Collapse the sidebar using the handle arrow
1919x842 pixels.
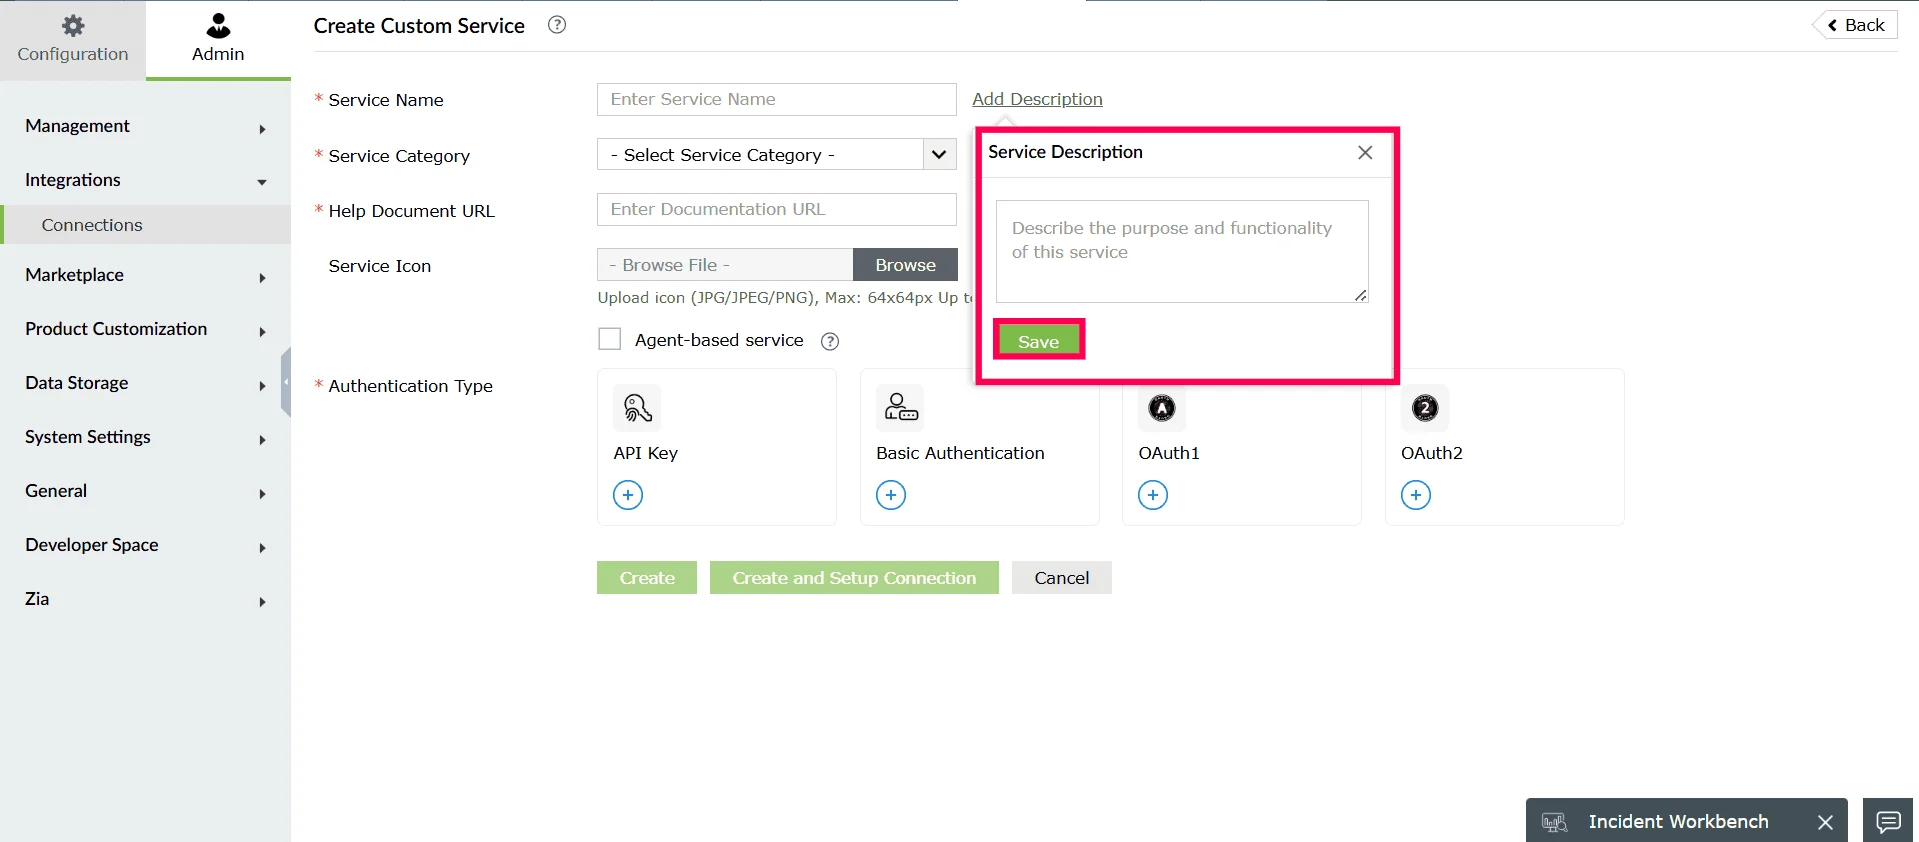click(x=286, y=382)
